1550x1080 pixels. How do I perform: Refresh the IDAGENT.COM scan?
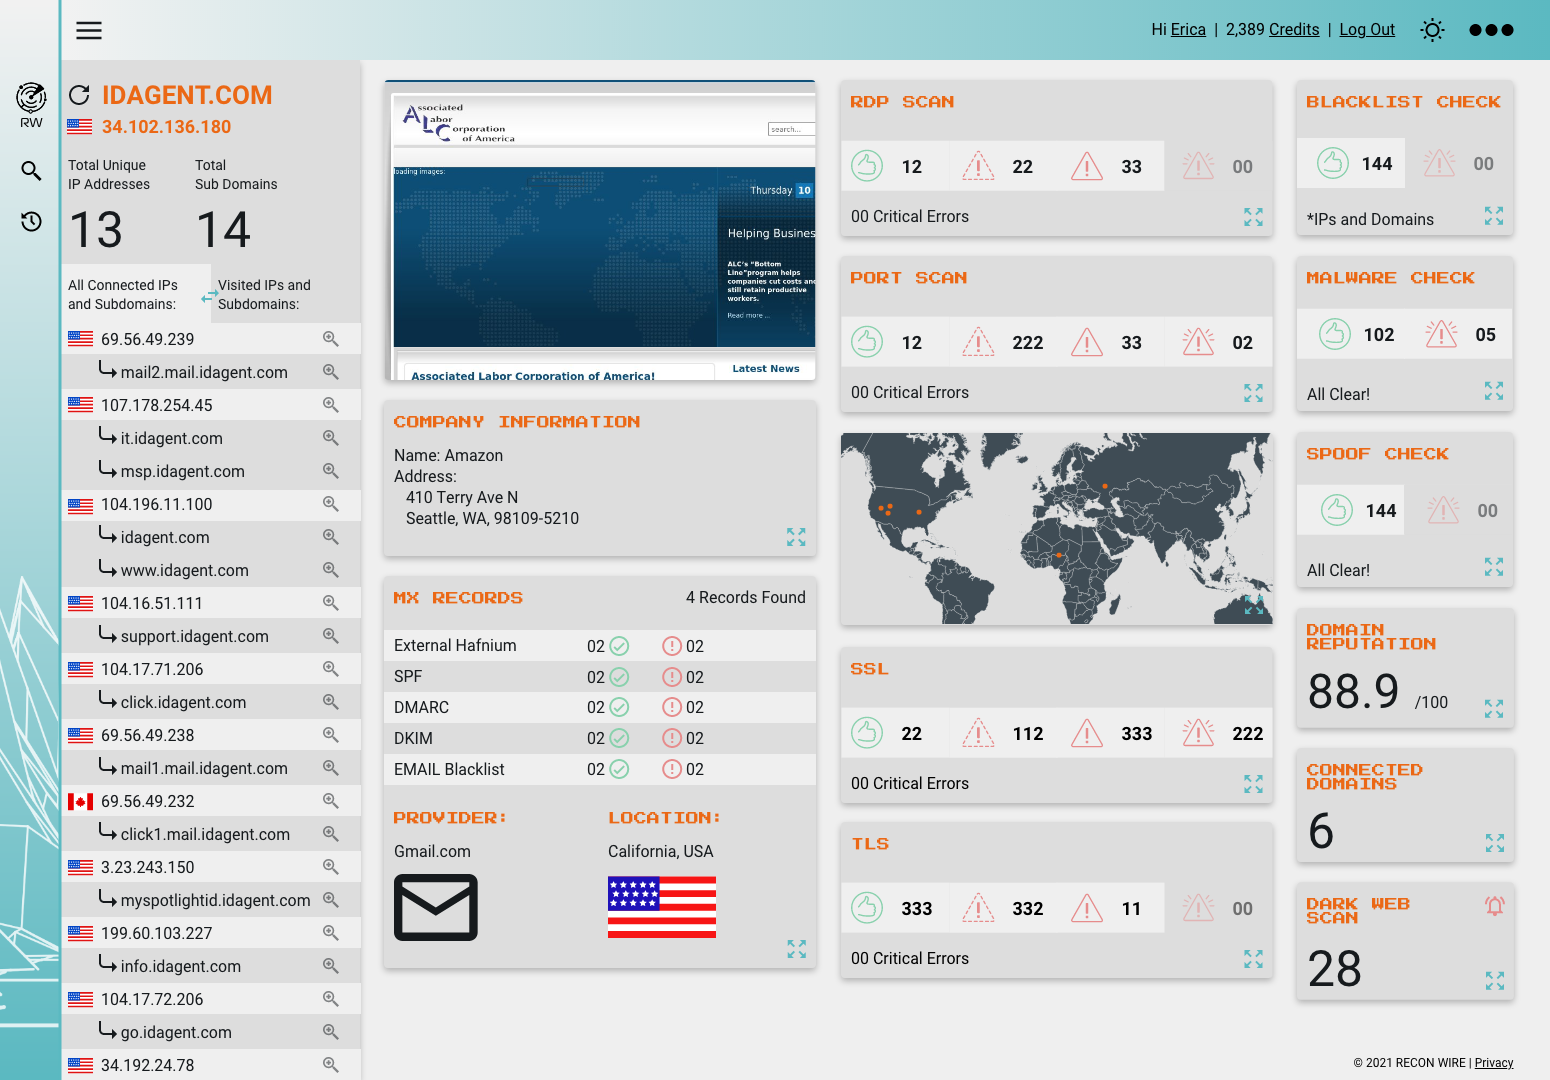[x=79, y=95]
